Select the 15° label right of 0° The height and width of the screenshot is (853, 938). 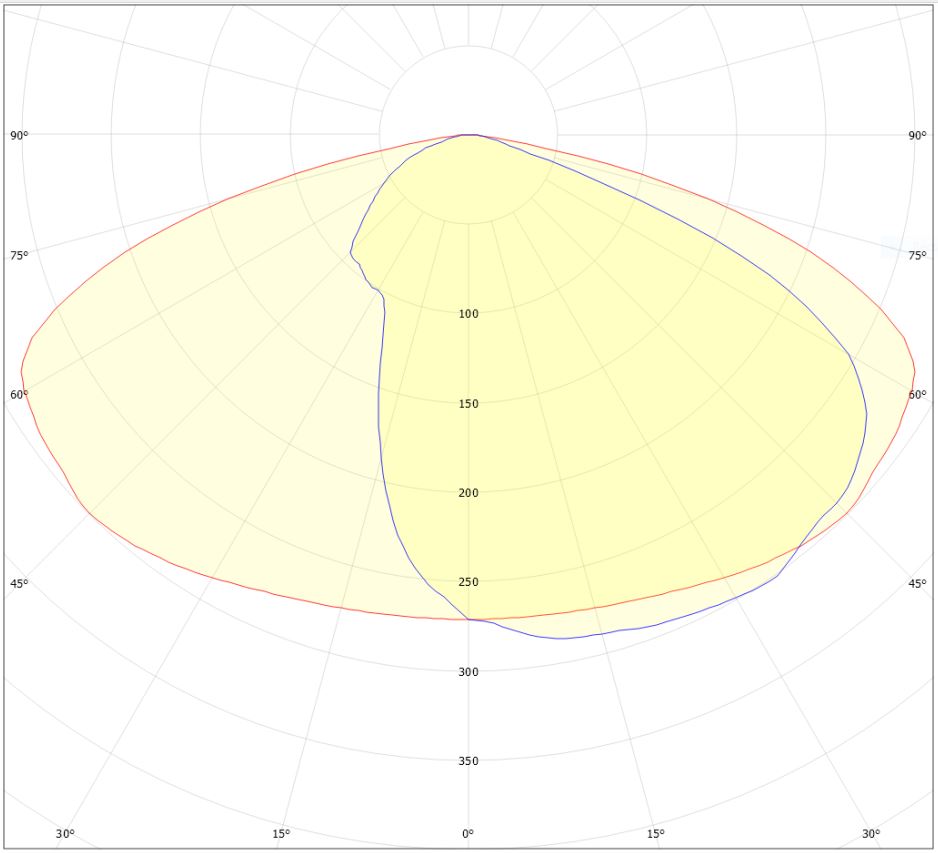point(655,834)
